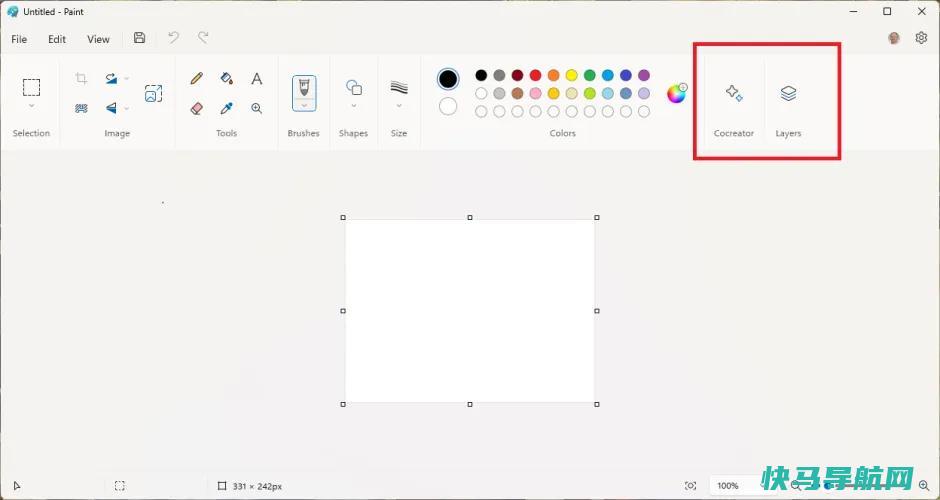Click the Brushes tool icon
The image size is (940, 500).
tap(305, 88)
